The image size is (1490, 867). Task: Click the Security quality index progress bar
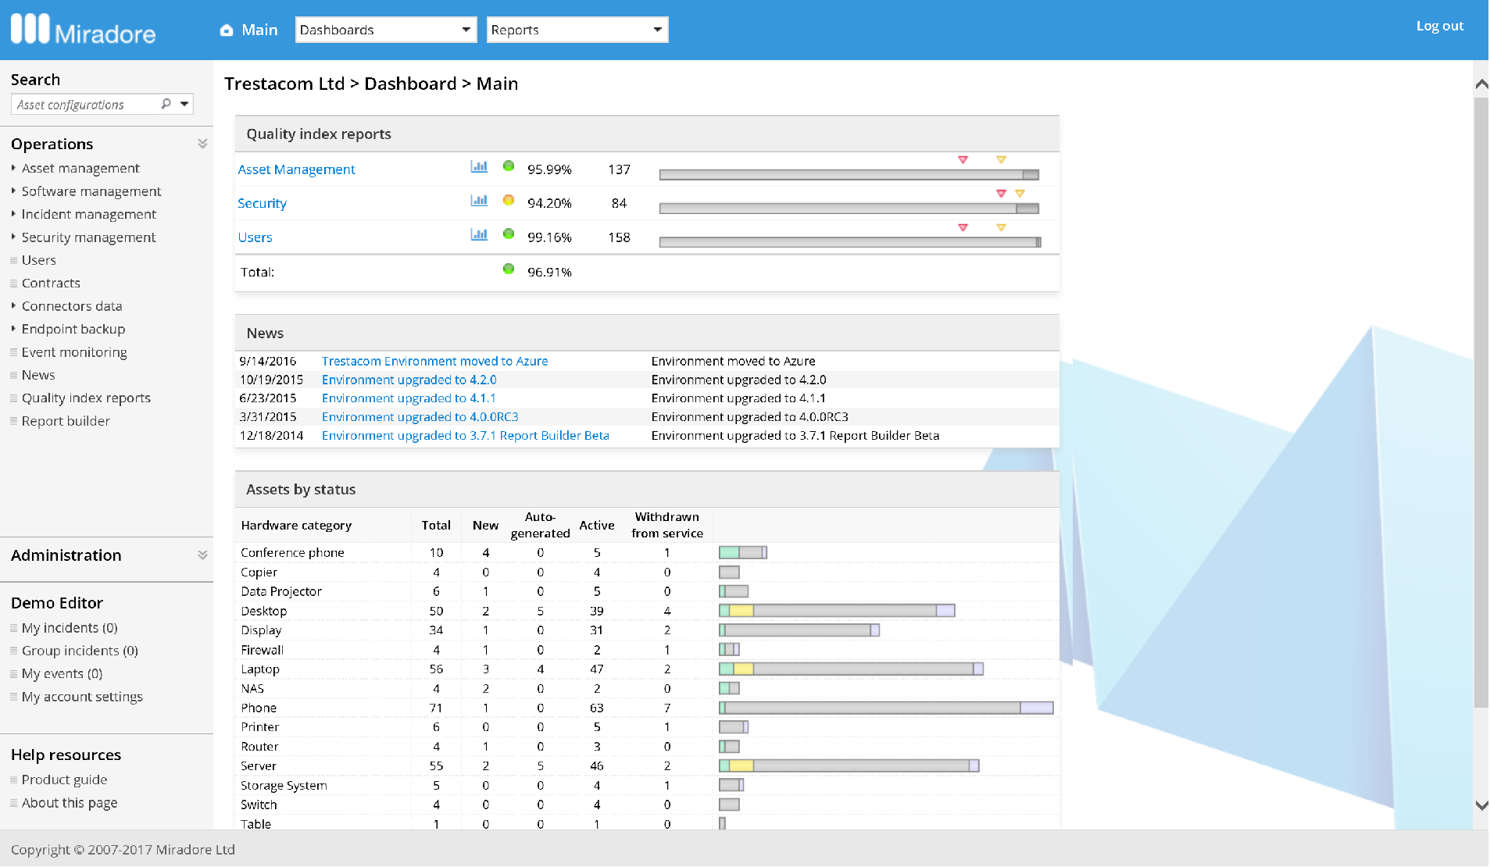click(849, 209)
